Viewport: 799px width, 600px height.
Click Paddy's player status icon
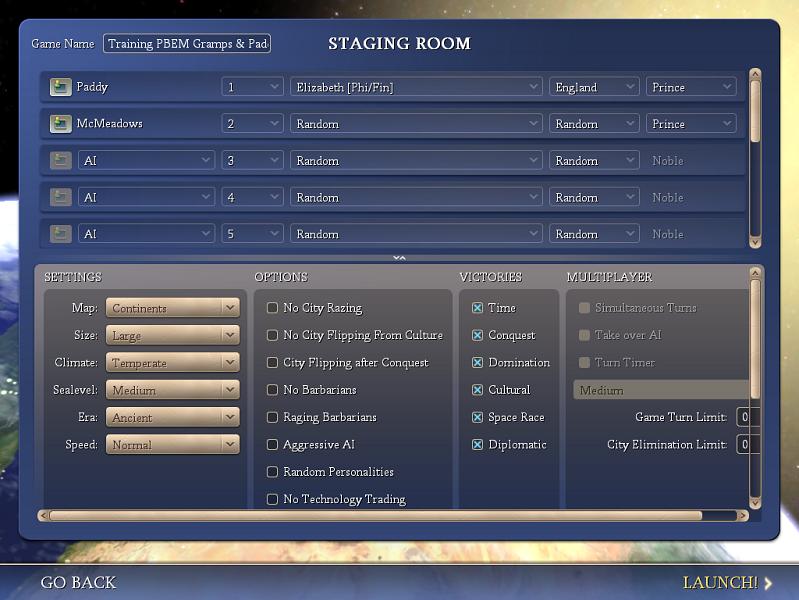click(60, 87)
